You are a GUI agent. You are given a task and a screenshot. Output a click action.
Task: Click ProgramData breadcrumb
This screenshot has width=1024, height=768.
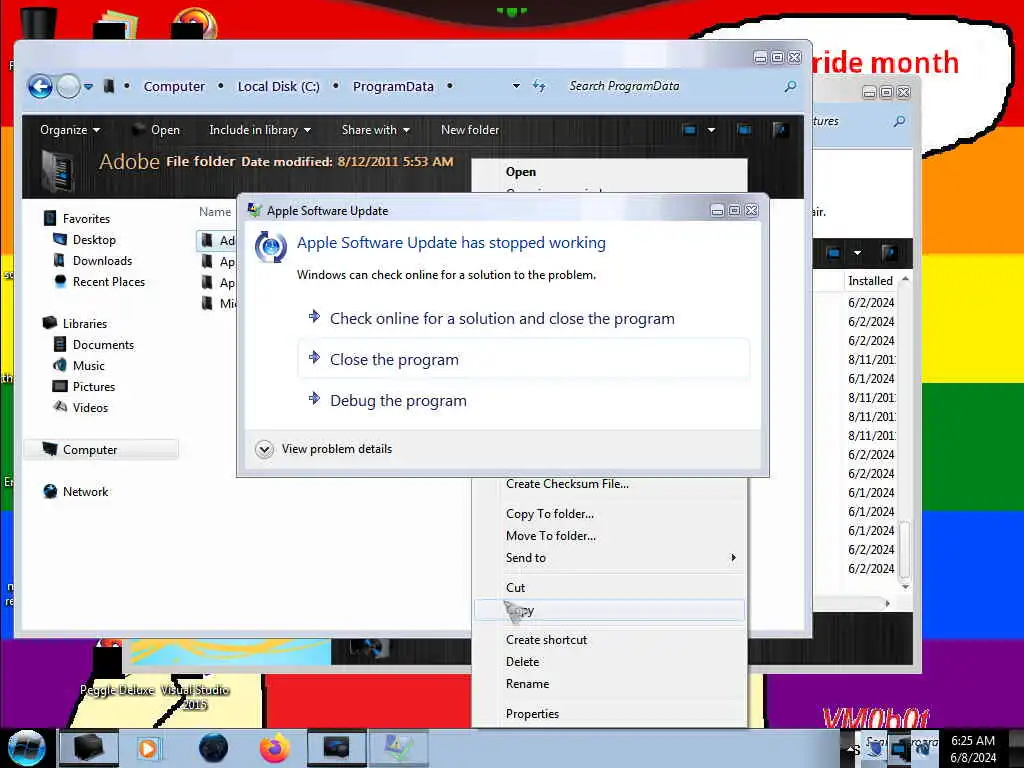click(393, 86)
